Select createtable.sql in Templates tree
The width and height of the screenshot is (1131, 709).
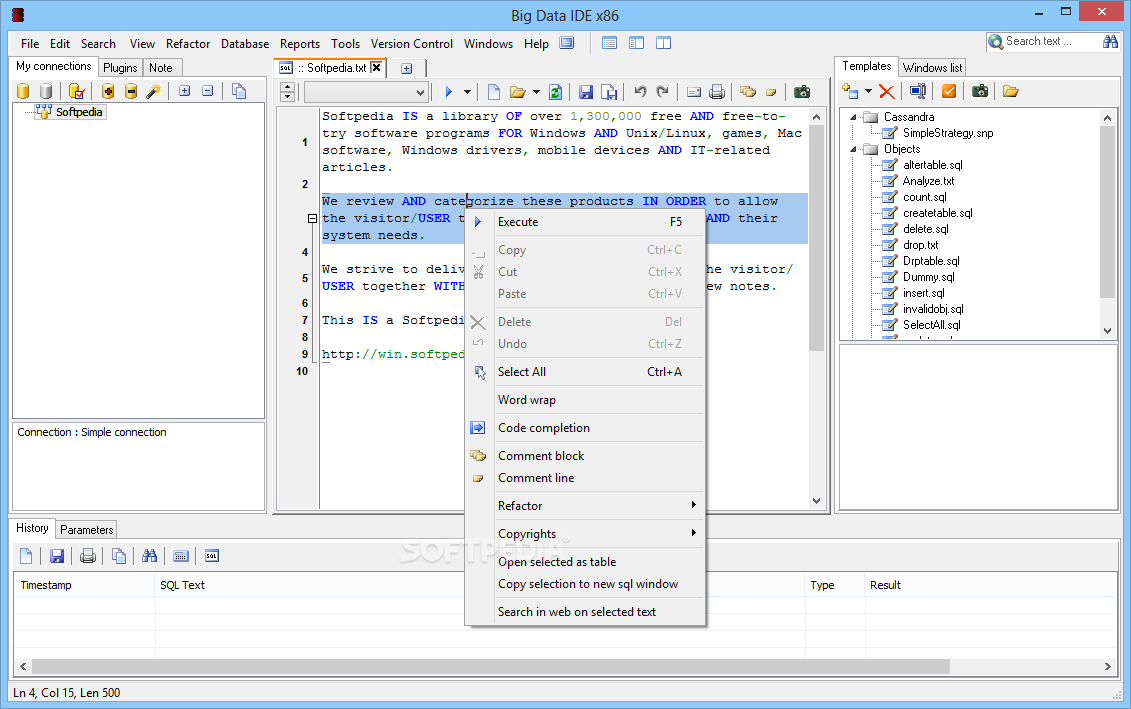(938, 213)
